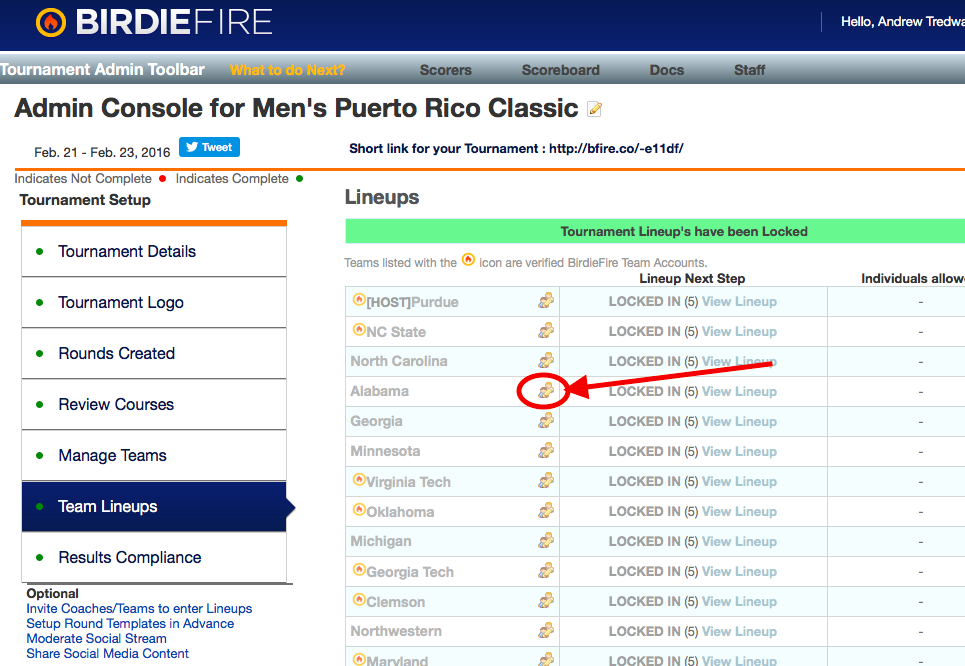Go to the Manage Teams setup step
Image resolution: width=965 pixels, height=666 pixels.
coord(113,455)
